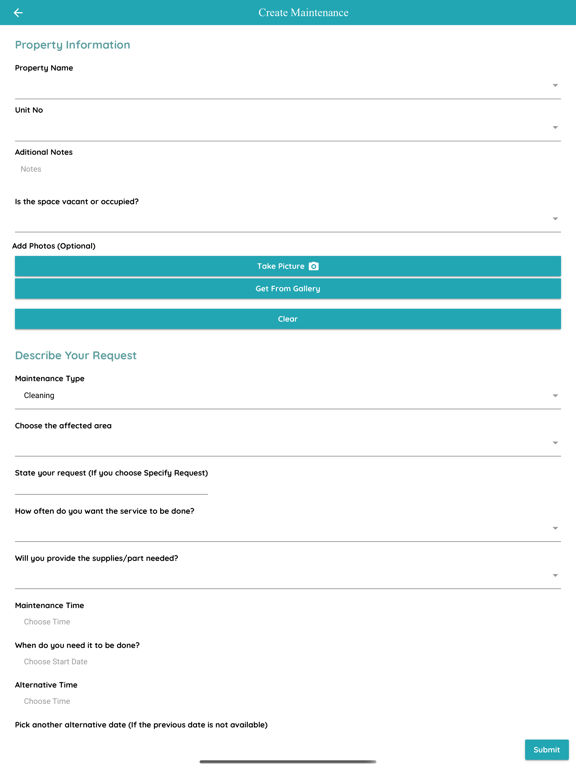
Task: Set the Alternative Time field
Action: coord(47,701)
